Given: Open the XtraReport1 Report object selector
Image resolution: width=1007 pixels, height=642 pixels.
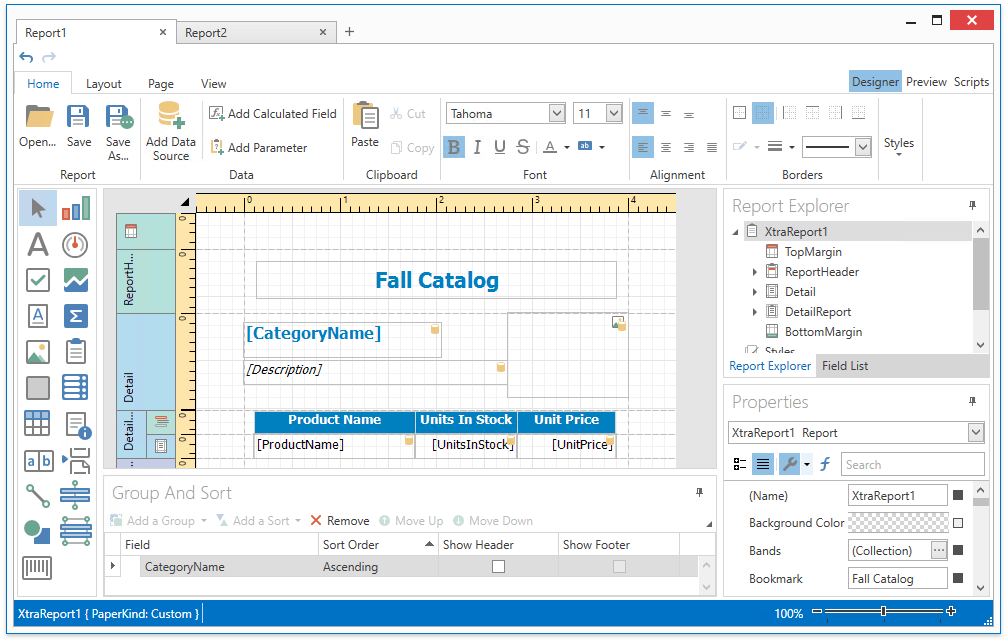Looking at the screenshot, I should point(856,433).
